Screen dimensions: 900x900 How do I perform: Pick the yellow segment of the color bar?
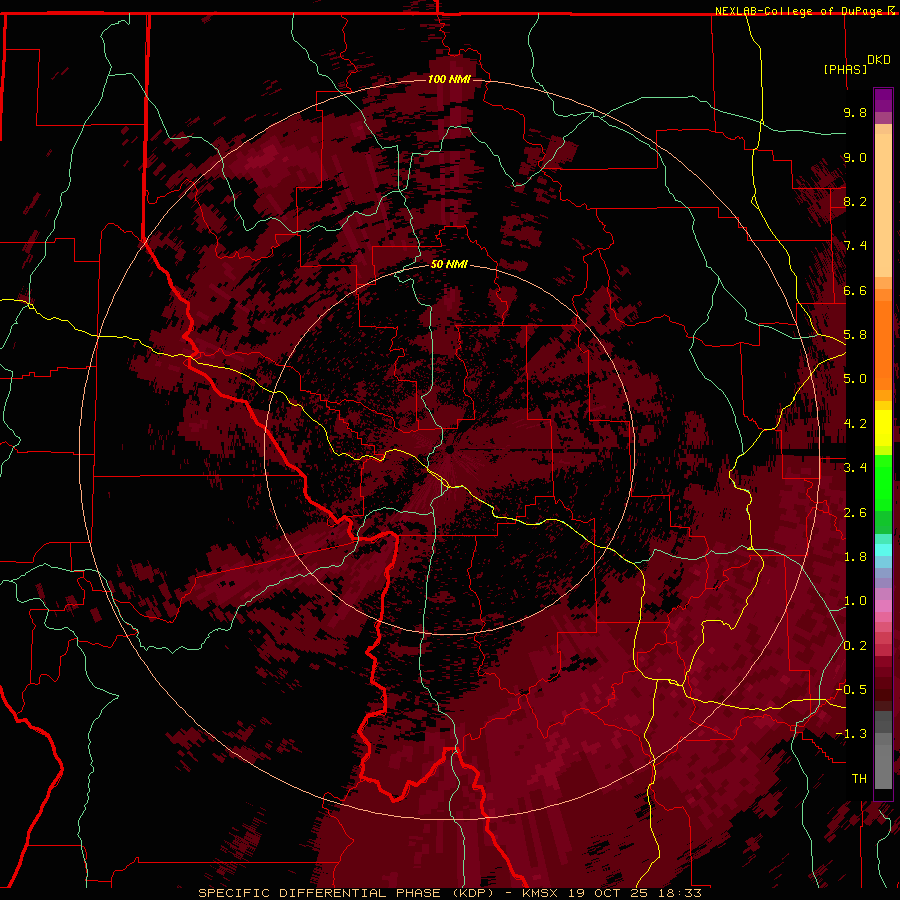click(x=883, y=428)
